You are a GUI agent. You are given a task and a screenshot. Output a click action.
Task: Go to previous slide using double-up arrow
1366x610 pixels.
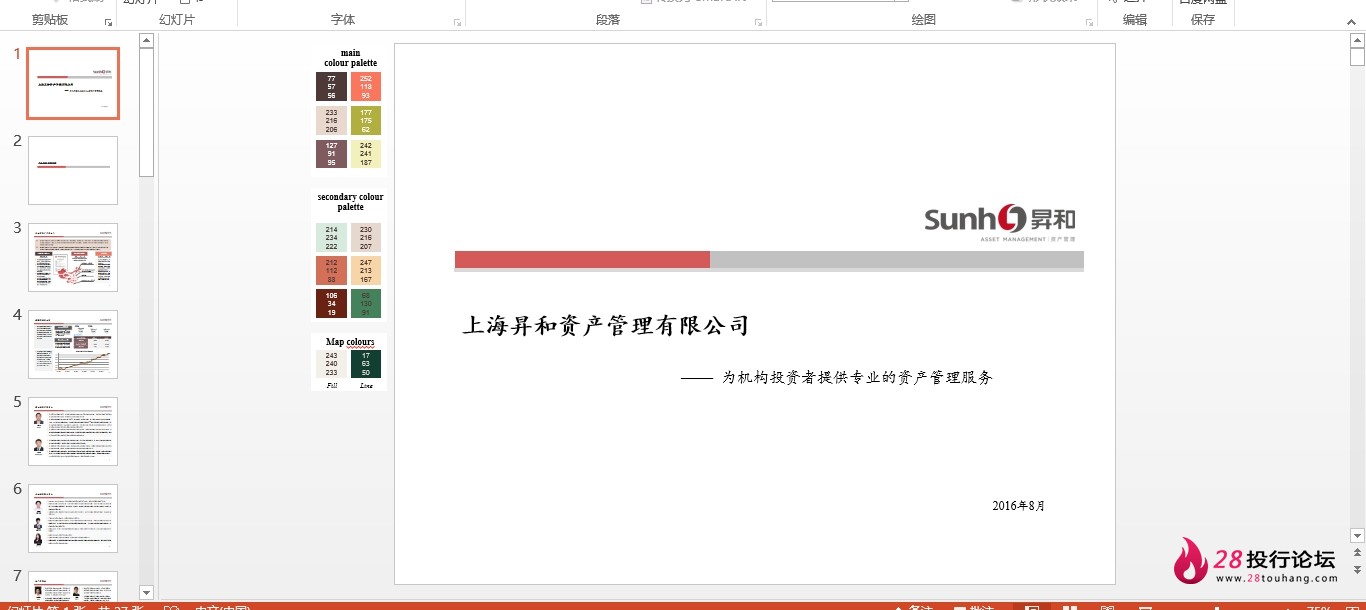click(x=1357, y=552)
